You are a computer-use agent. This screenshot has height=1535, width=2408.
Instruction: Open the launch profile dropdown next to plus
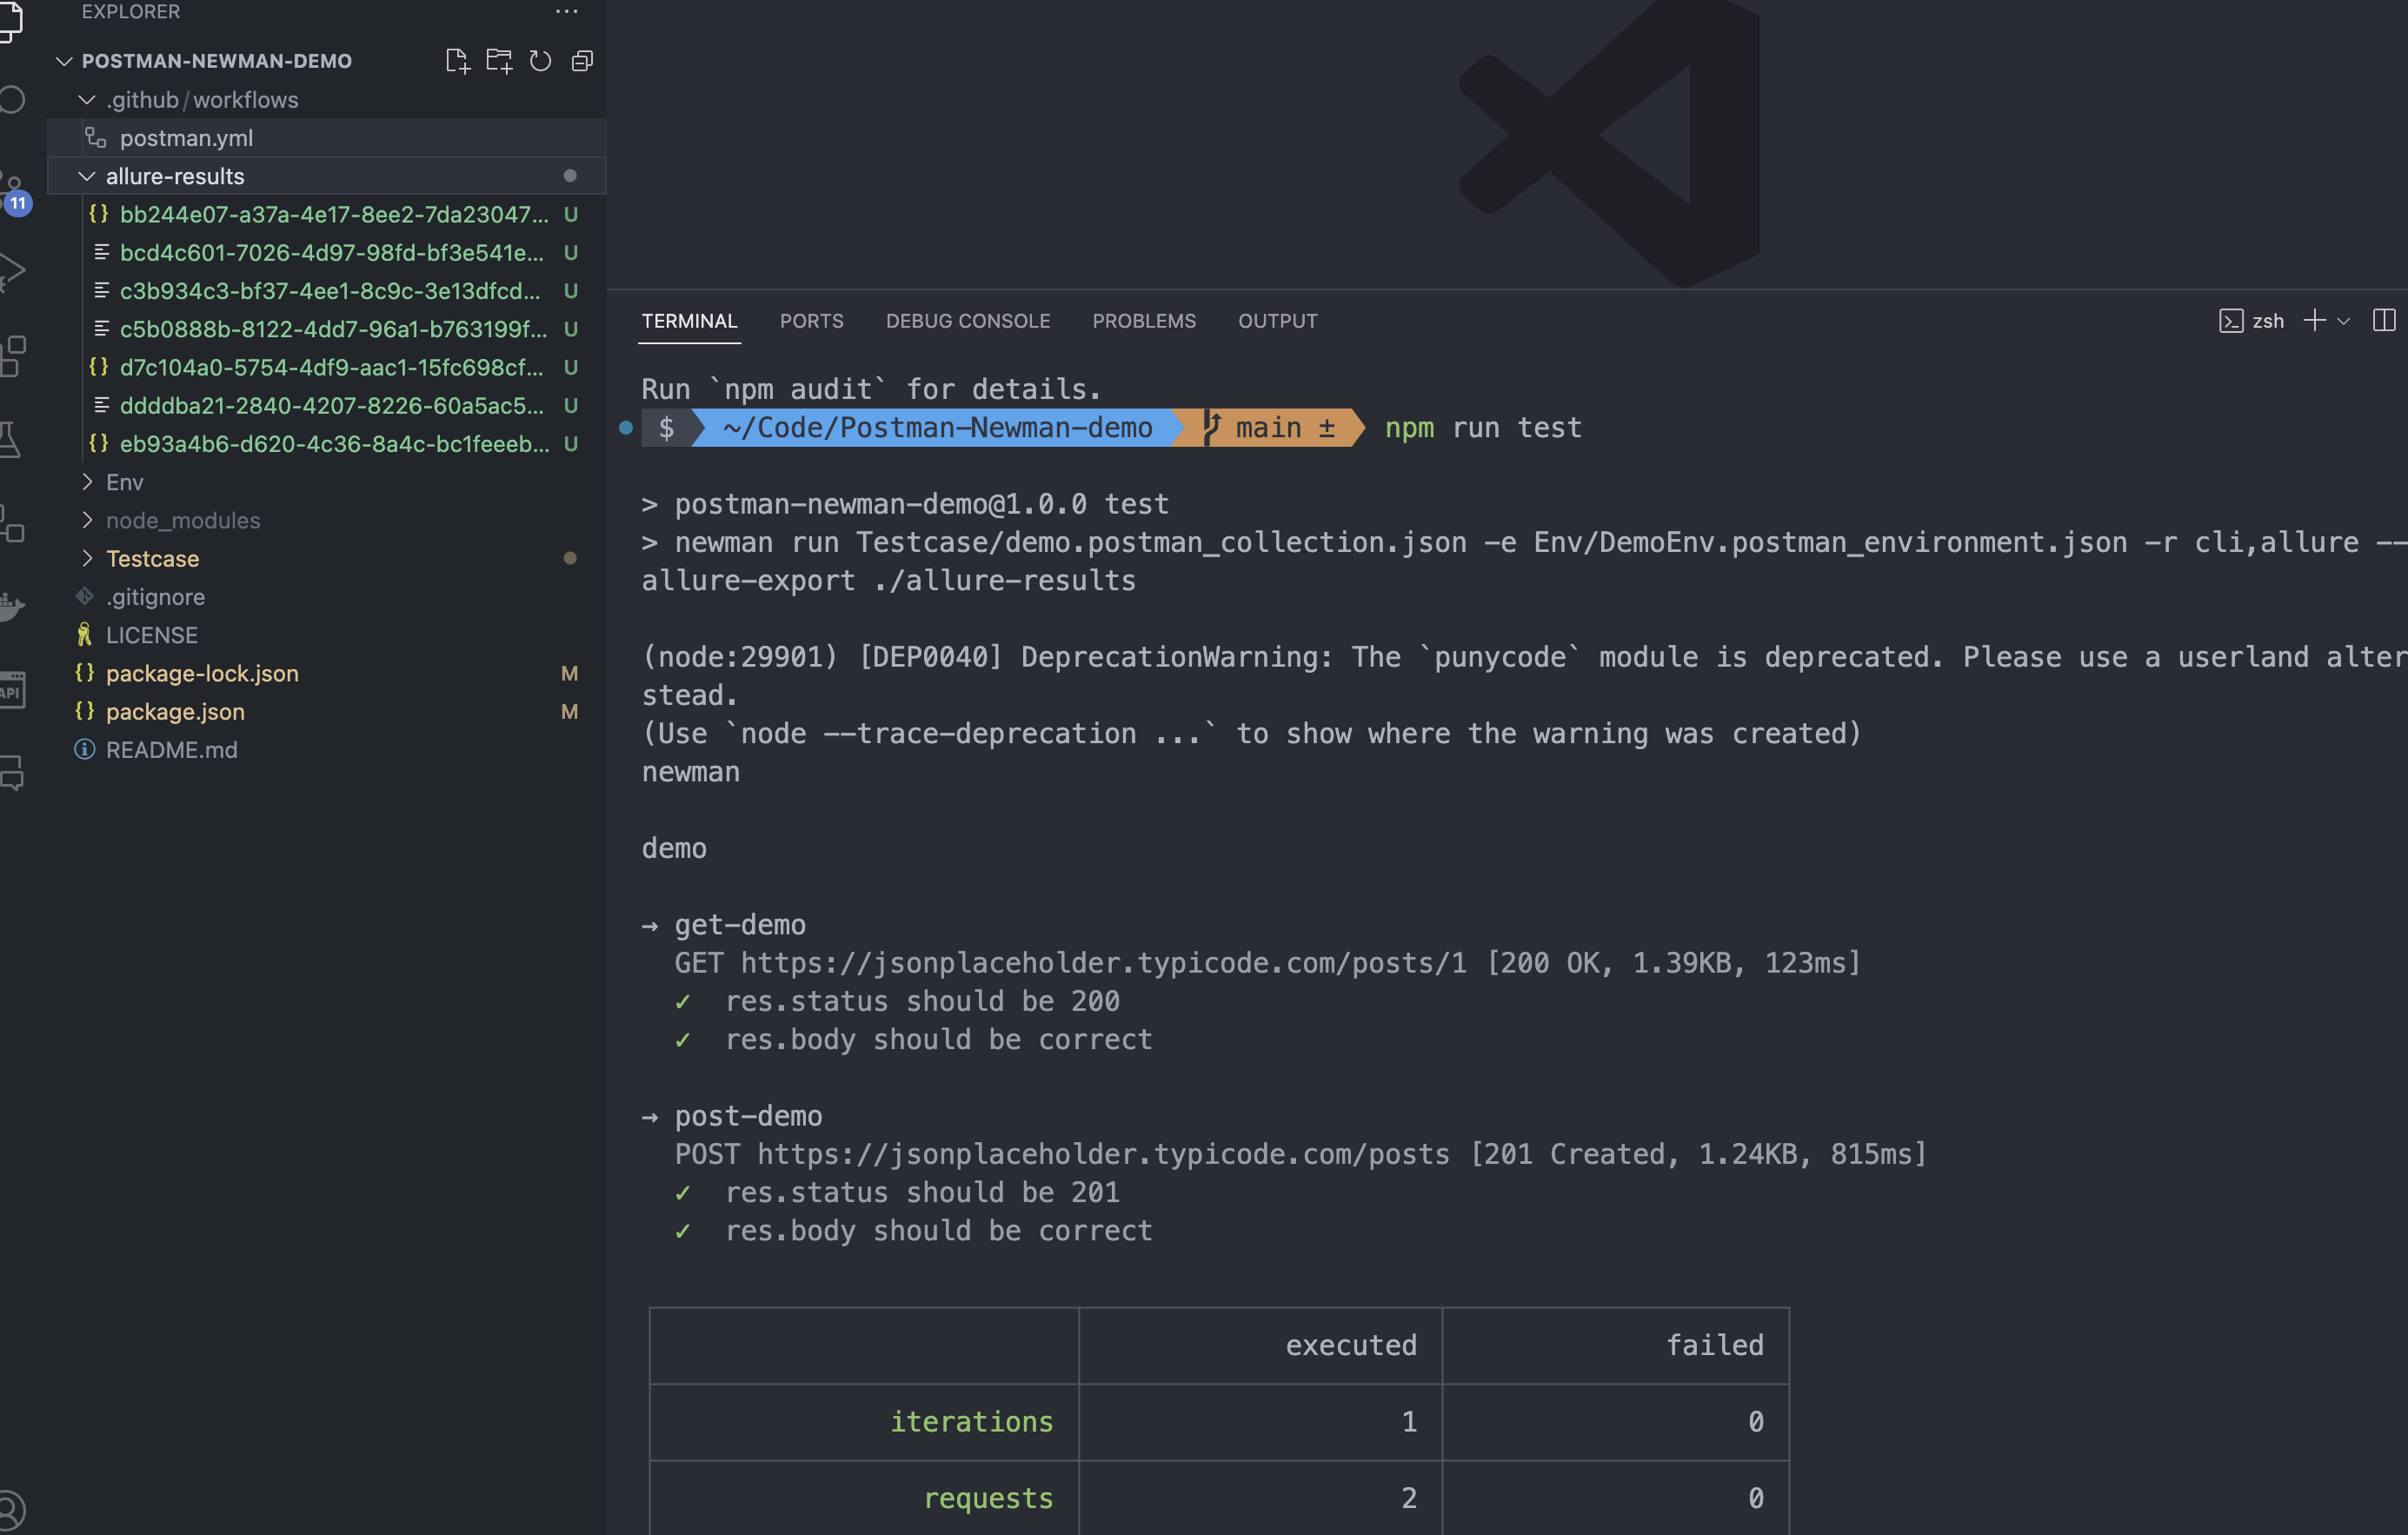point(2343,321)
